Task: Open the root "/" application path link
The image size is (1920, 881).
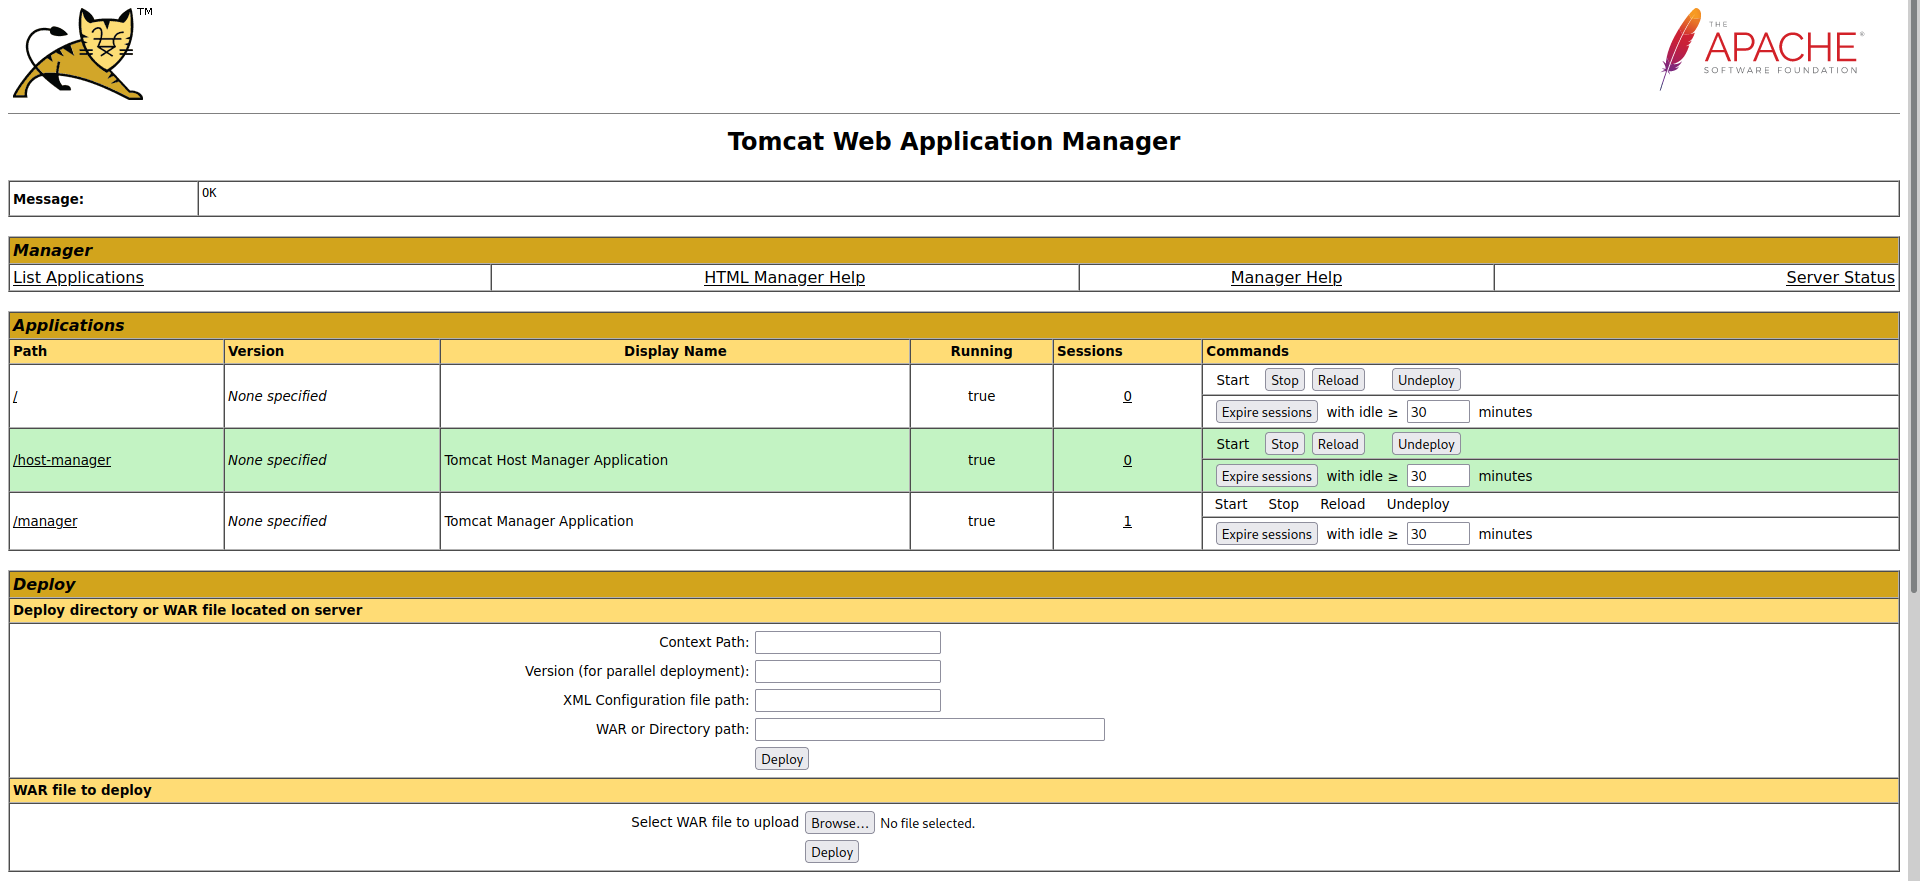Action: (x=15, y=397)
